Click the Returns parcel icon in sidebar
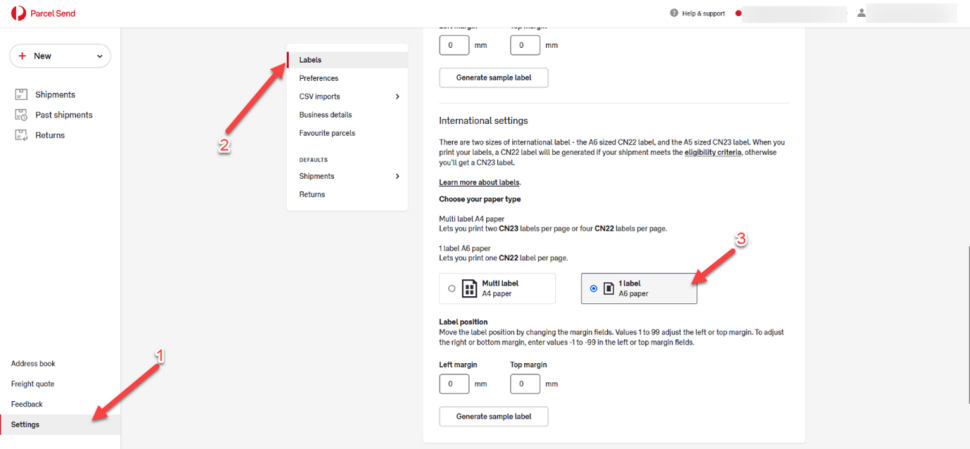 [21, 135]
